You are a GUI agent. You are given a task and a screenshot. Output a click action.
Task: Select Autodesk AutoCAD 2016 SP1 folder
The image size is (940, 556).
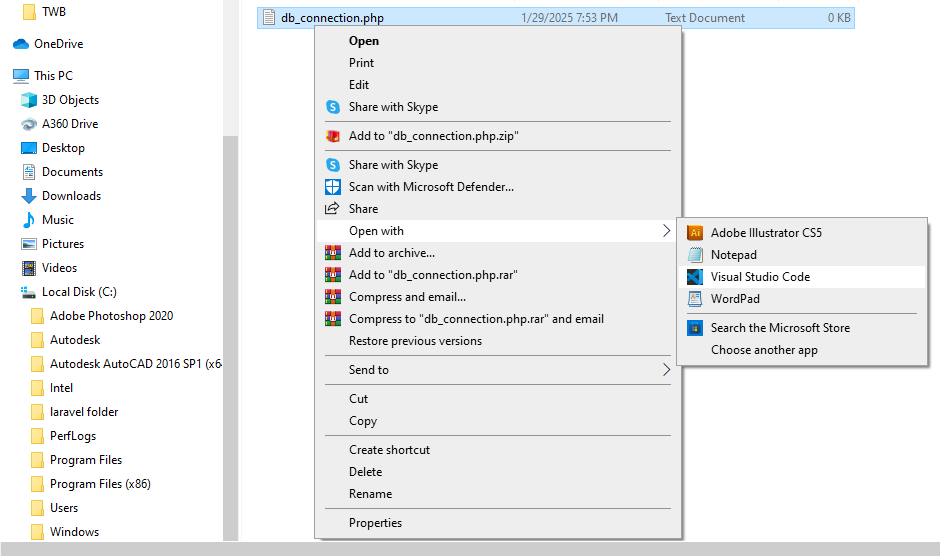click(x=135, y=364)
